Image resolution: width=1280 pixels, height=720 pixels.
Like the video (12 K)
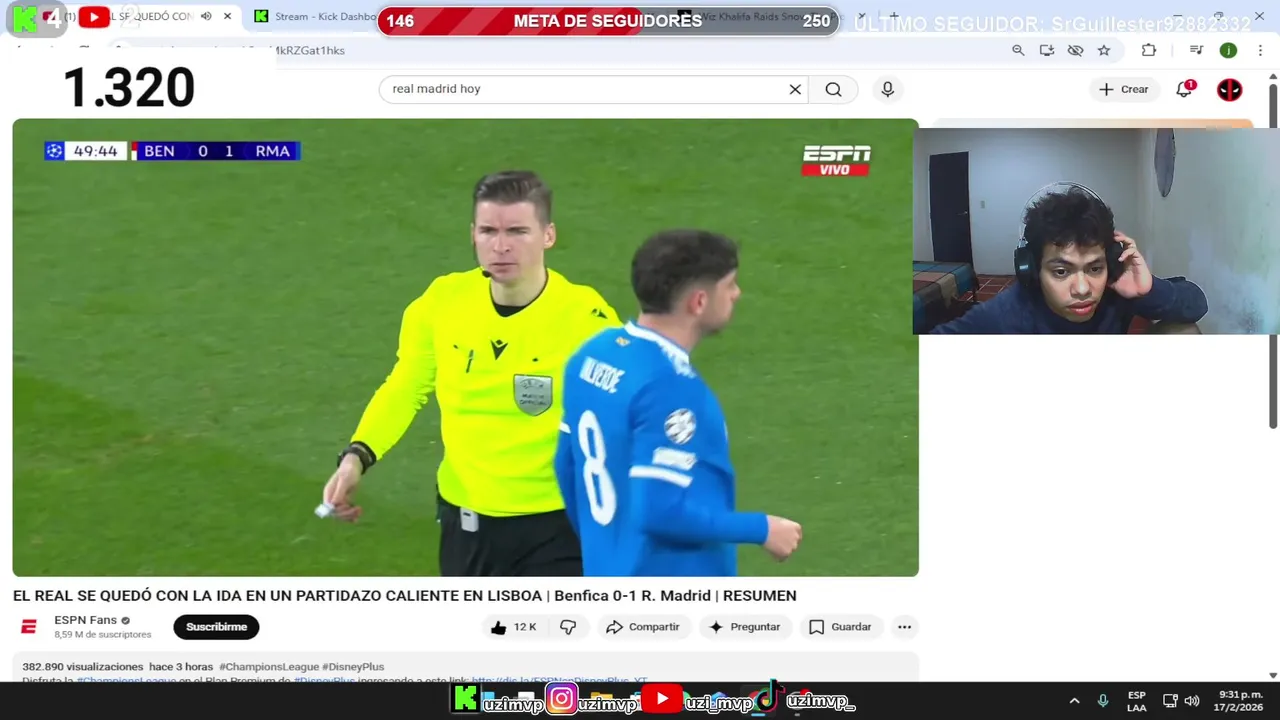click(x=514, y=627)
